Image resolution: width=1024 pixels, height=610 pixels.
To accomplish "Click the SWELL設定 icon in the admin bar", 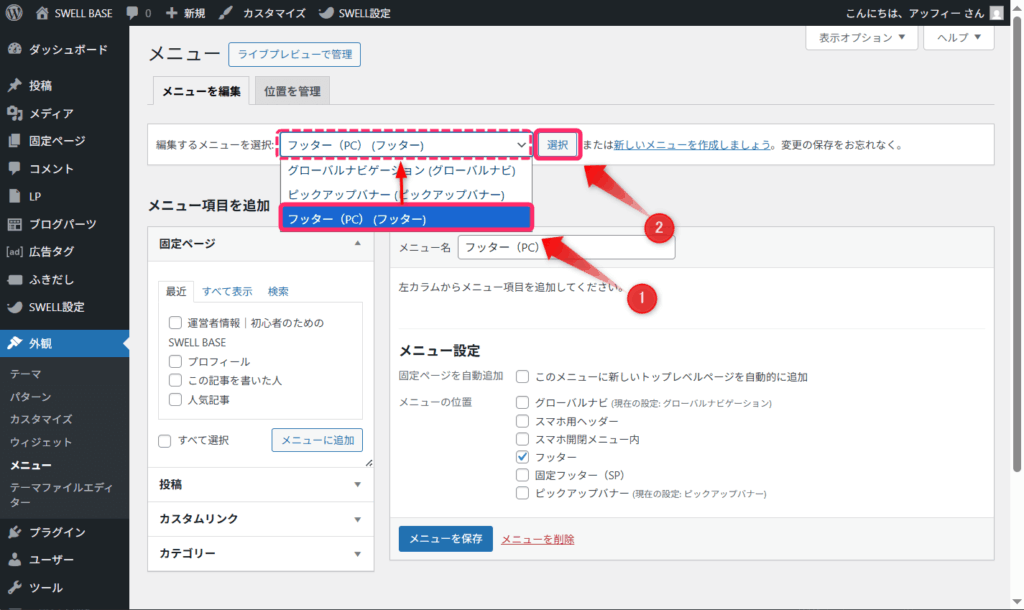I will pyautogui.click(x=326, y=12).
